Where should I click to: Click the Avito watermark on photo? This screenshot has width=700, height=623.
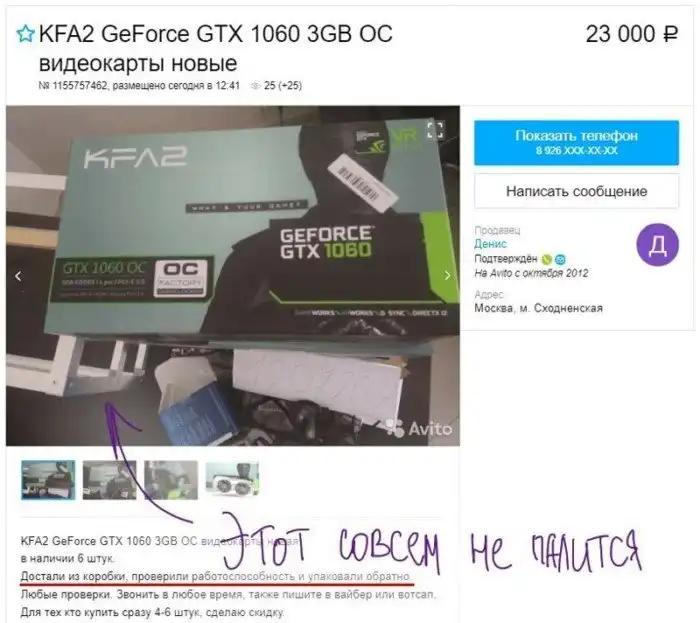(419, 428)
